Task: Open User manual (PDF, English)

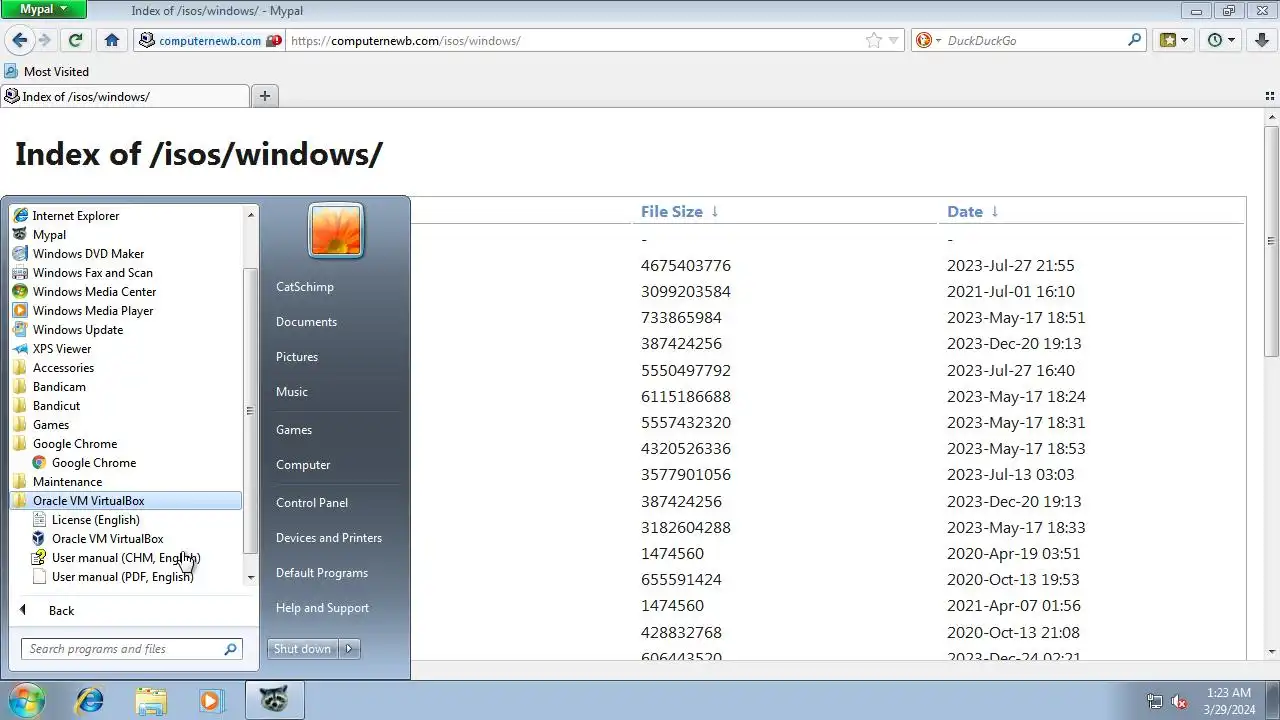Action: pyautogui.click(x=126, y=577)
